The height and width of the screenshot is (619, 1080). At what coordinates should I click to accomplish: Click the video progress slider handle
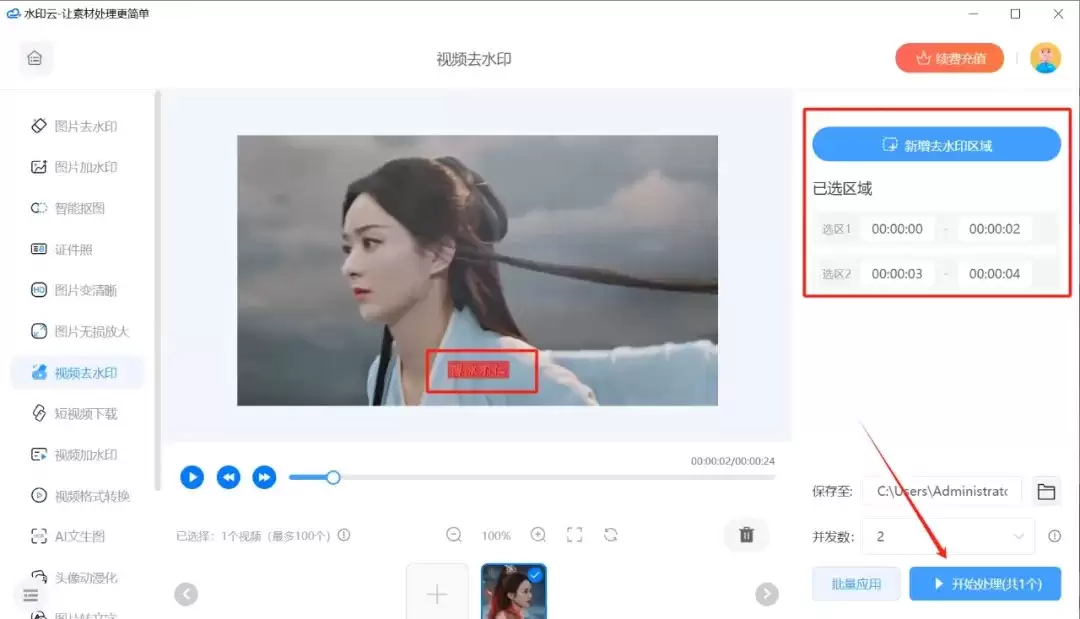click(333, 477)
